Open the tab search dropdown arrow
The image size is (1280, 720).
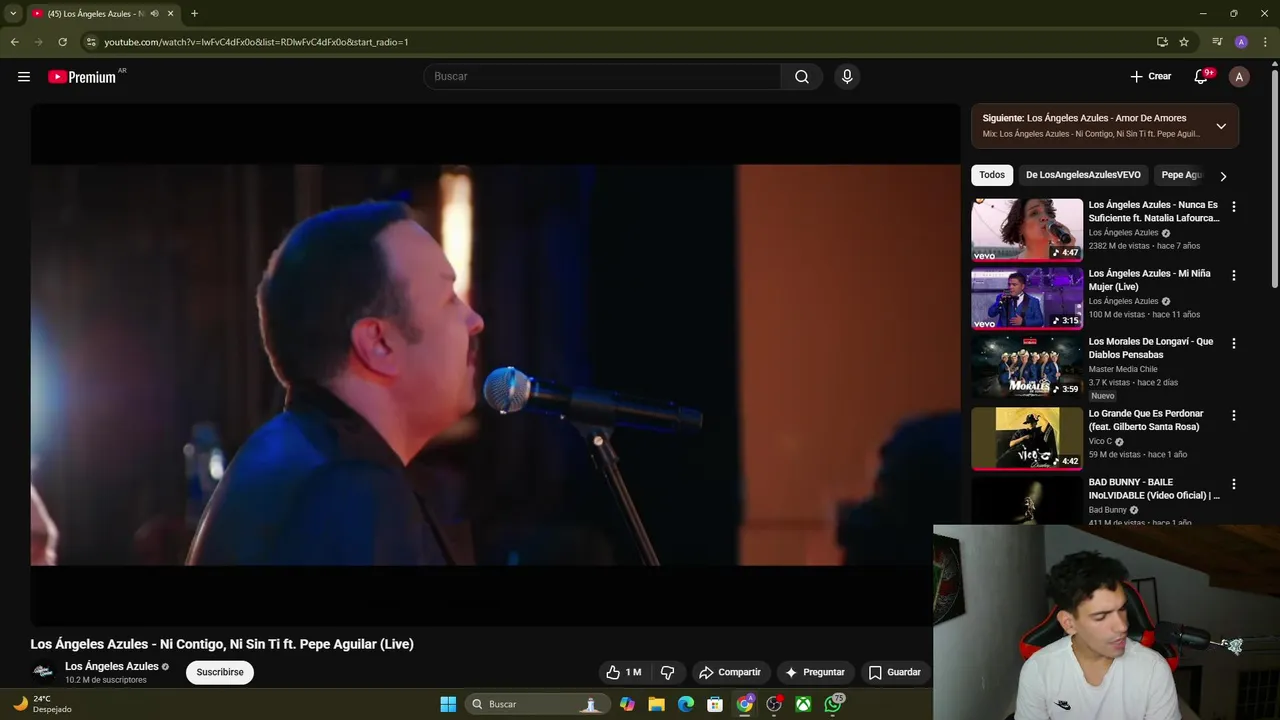(x=13, y=14)
